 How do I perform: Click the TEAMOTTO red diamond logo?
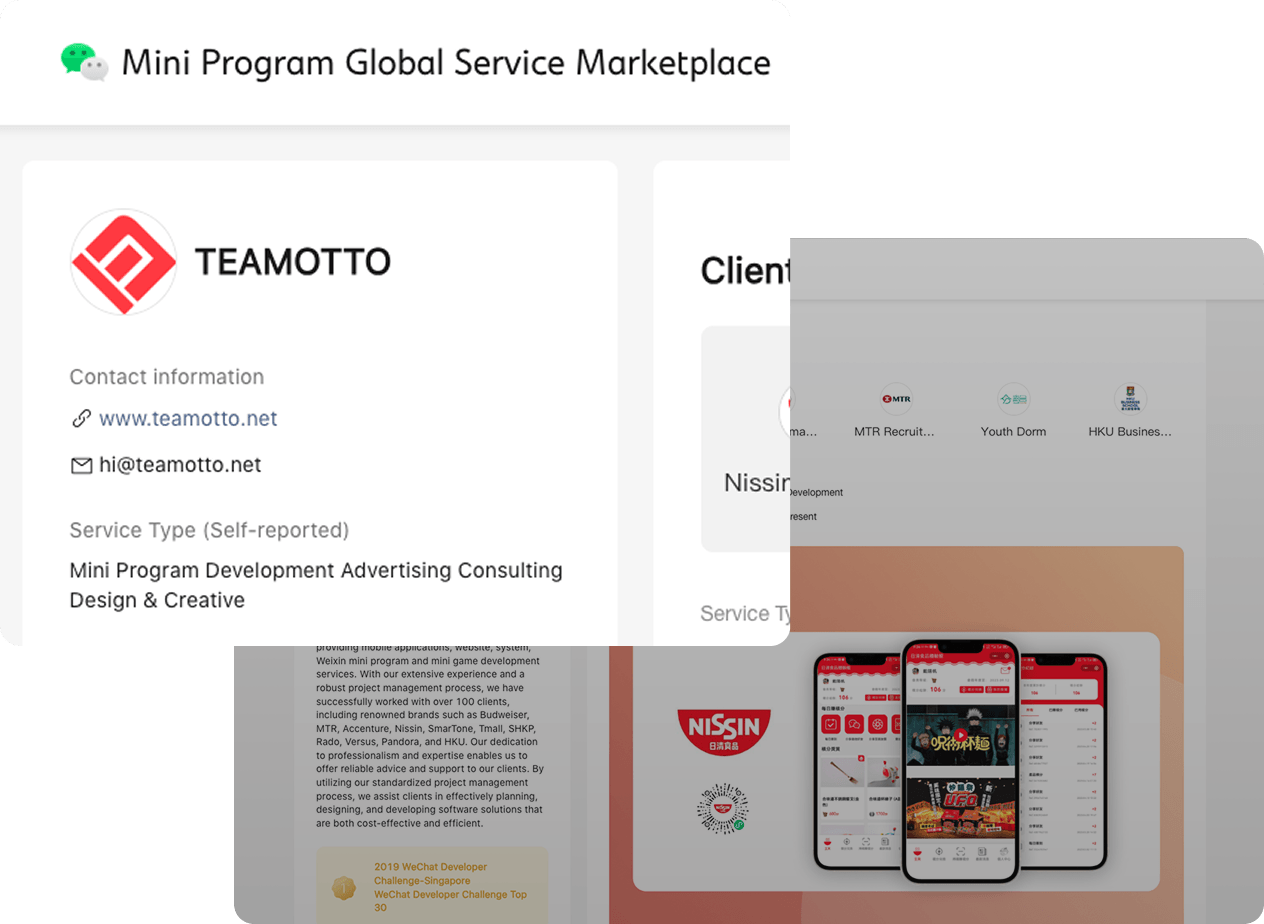click(124, 262)
